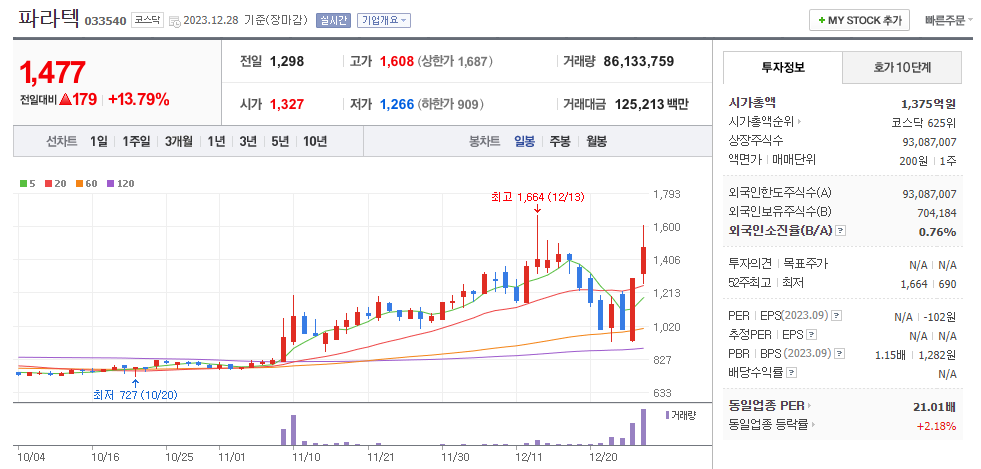The width and height of the screenshot is (981, 469).
Task: Open the 기업개요 dropdown
Action: tap(384, 21)
